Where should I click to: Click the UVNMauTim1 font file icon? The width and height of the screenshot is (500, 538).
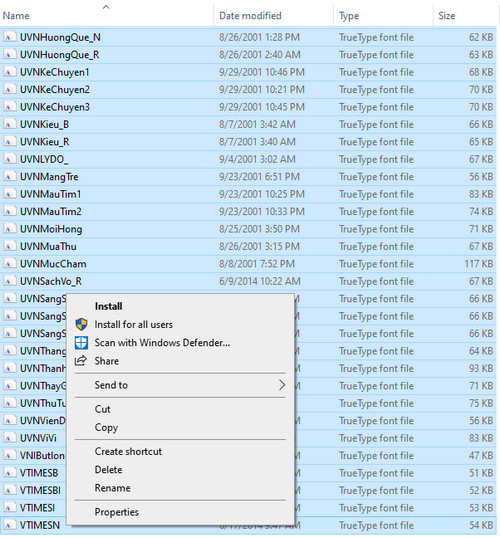10,194
